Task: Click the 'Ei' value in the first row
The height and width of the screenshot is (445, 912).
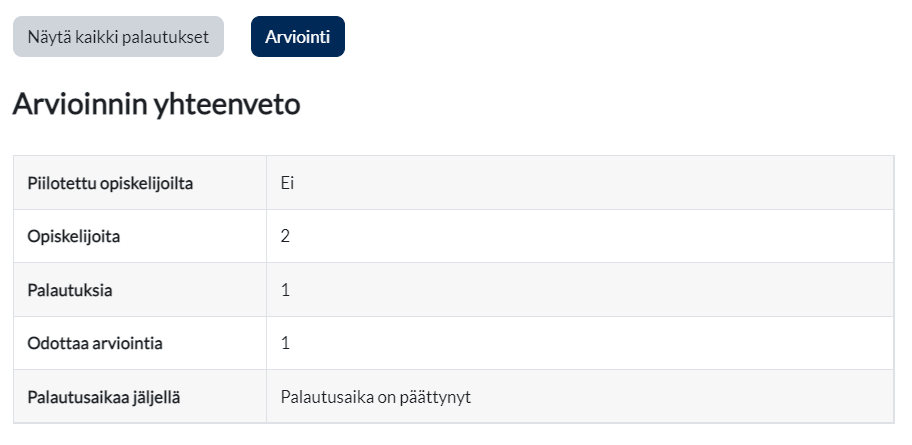Action: [x=287, y=183]
